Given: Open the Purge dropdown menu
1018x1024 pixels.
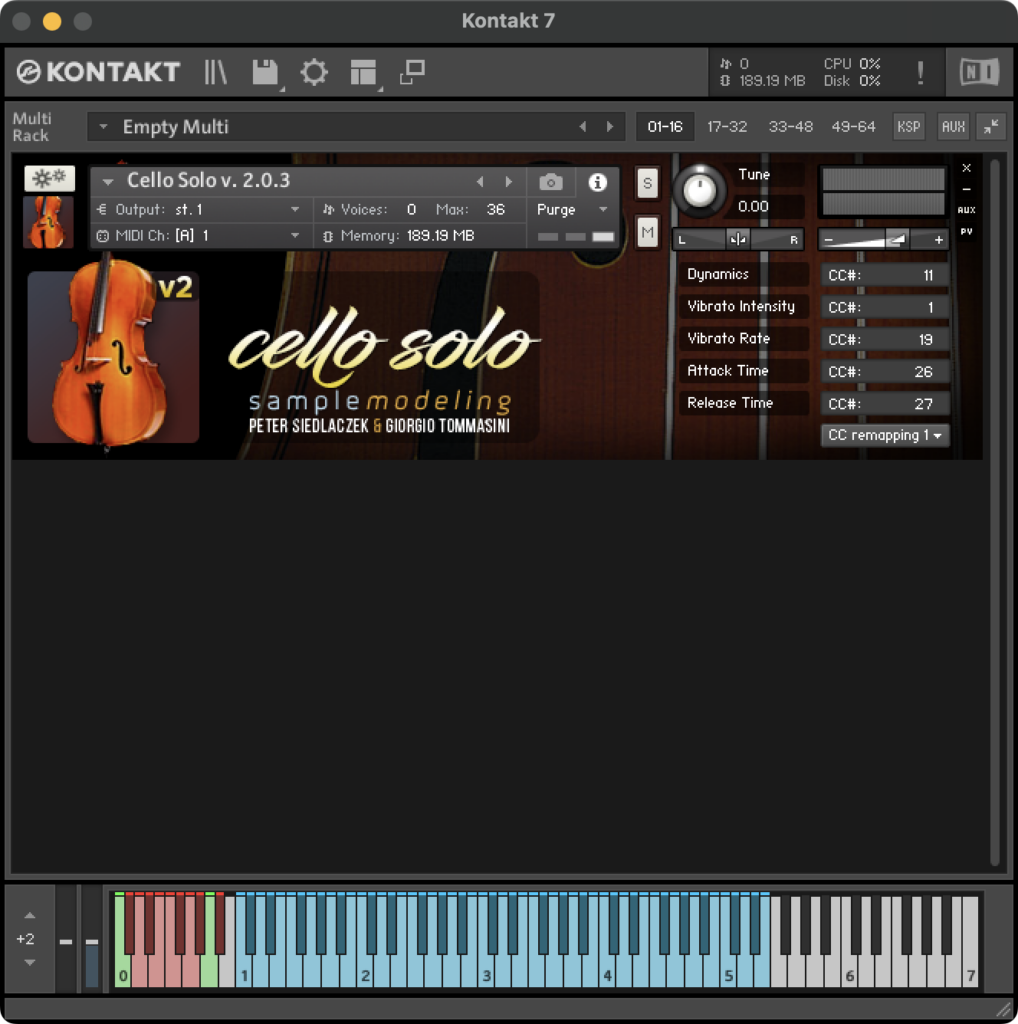Looking at the screenshot, I should pos(572,210).
